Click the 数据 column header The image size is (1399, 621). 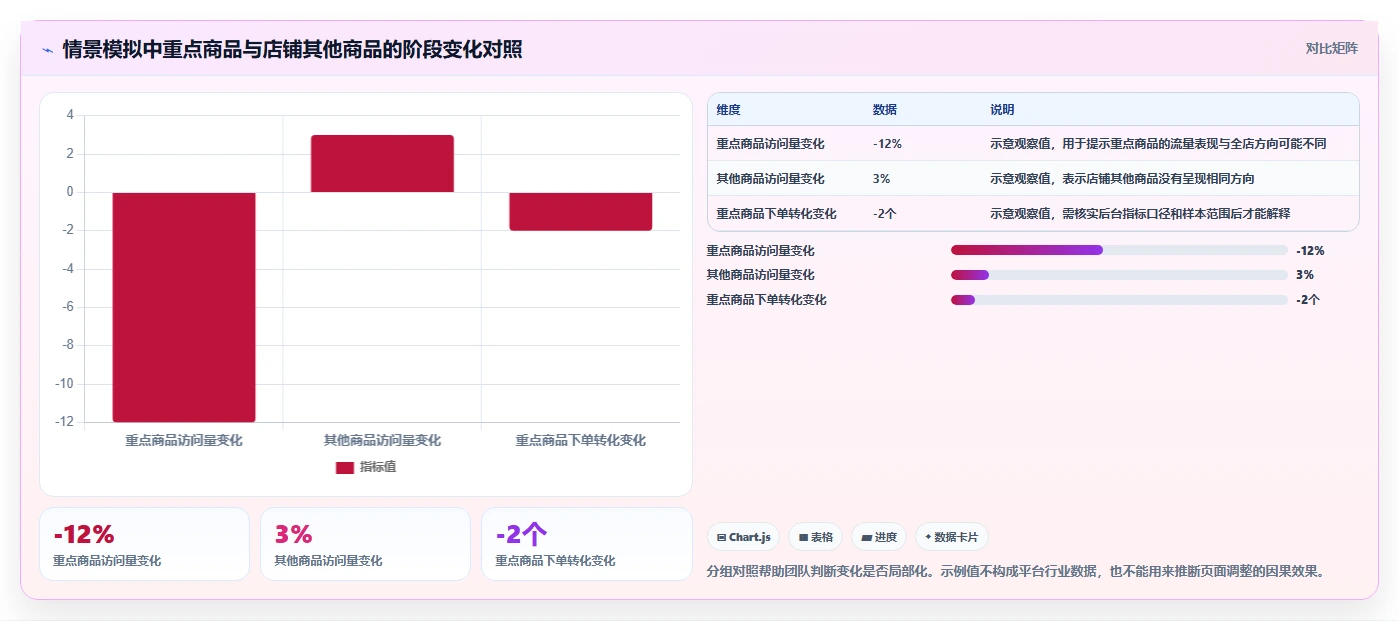click(885, 110)
